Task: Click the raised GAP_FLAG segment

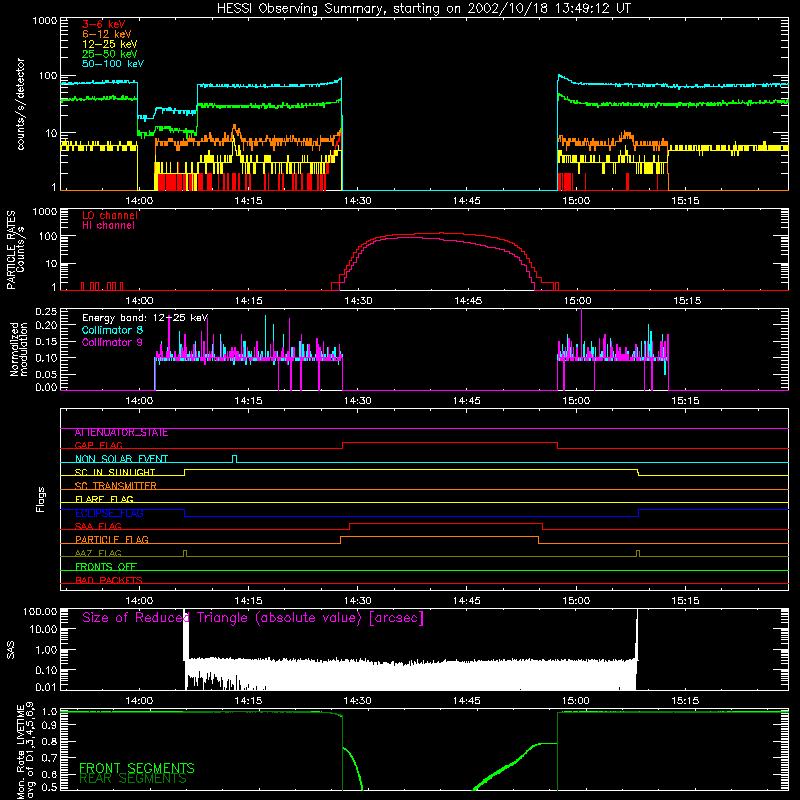Action: [x=450, y=443]
